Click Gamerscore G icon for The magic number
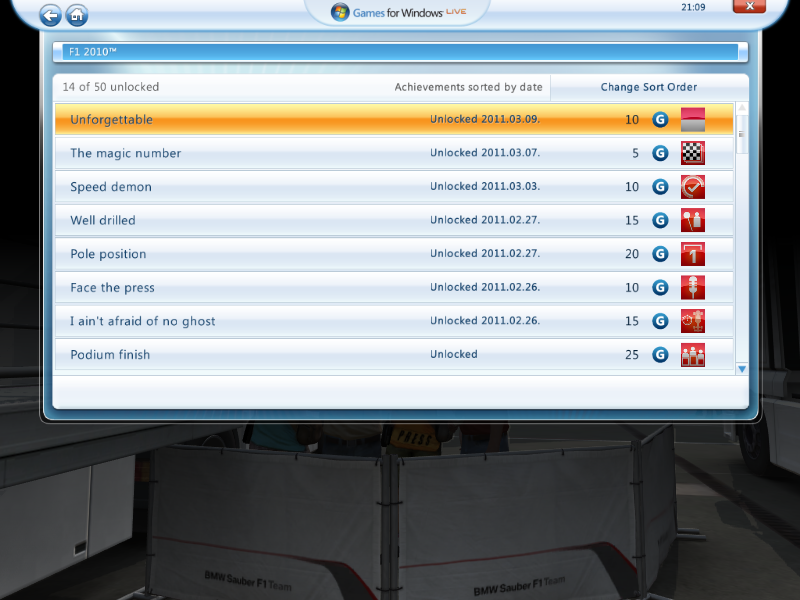This screenshot has width=800, height=600. 660,153
